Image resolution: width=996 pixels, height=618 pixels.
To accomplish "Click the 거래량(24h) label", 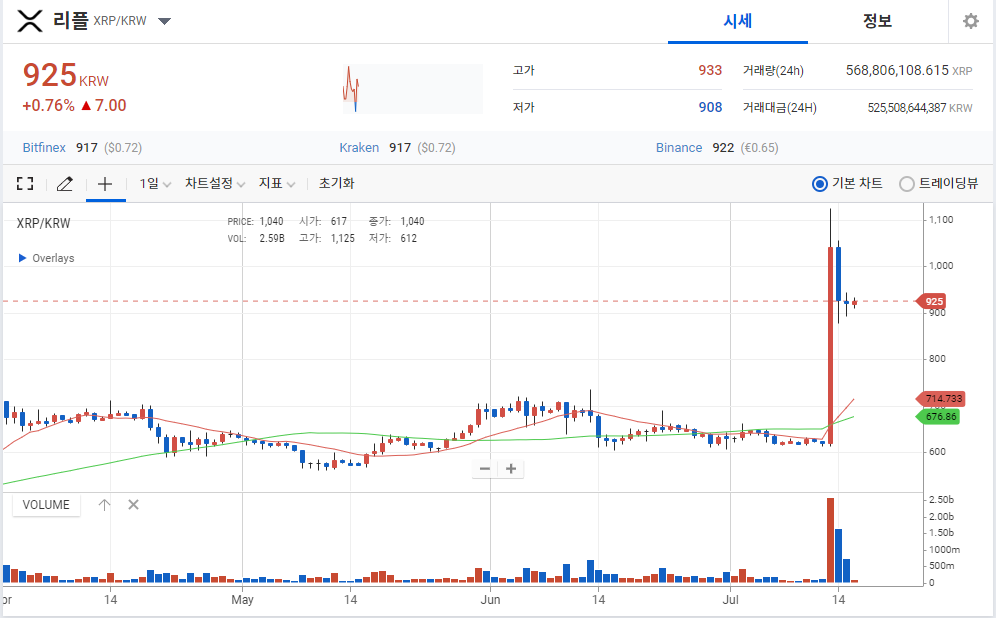I will tap(773, 71).
